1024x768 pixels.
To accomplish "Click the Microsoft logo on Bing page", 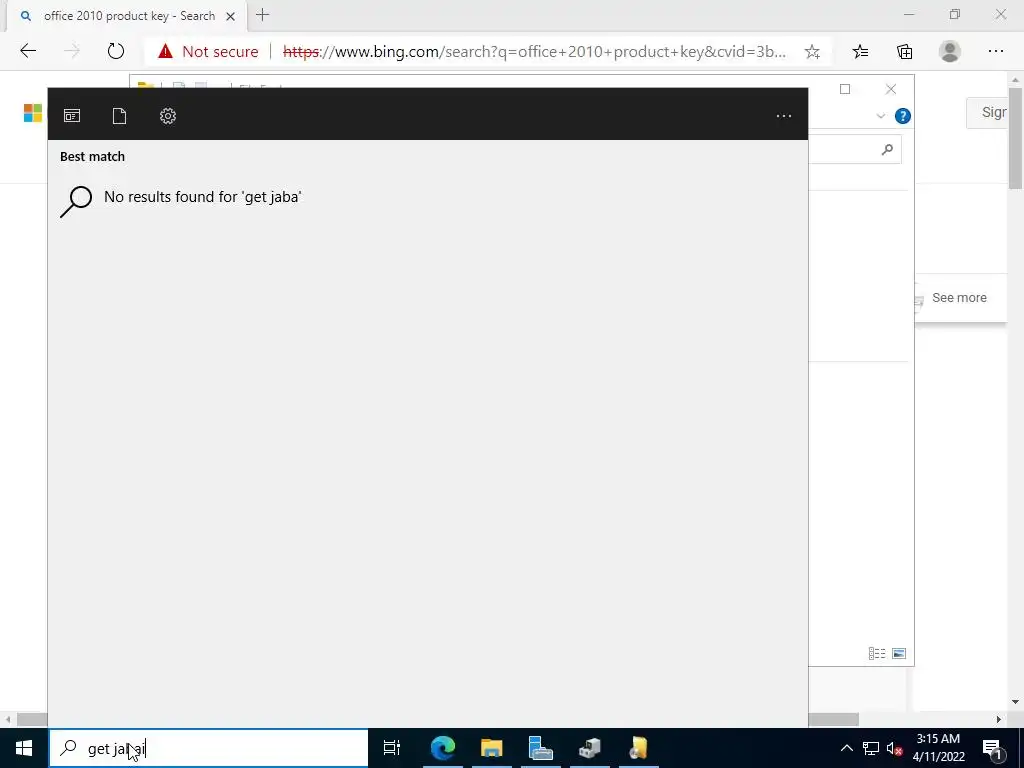I will [33, 113].
